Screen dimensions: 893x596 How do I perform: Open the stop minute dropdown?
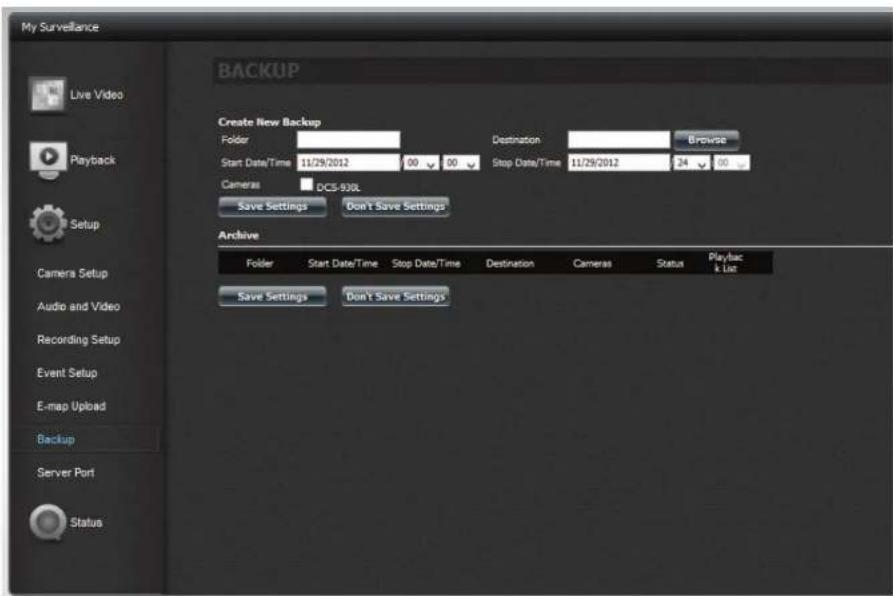[731, 163]
